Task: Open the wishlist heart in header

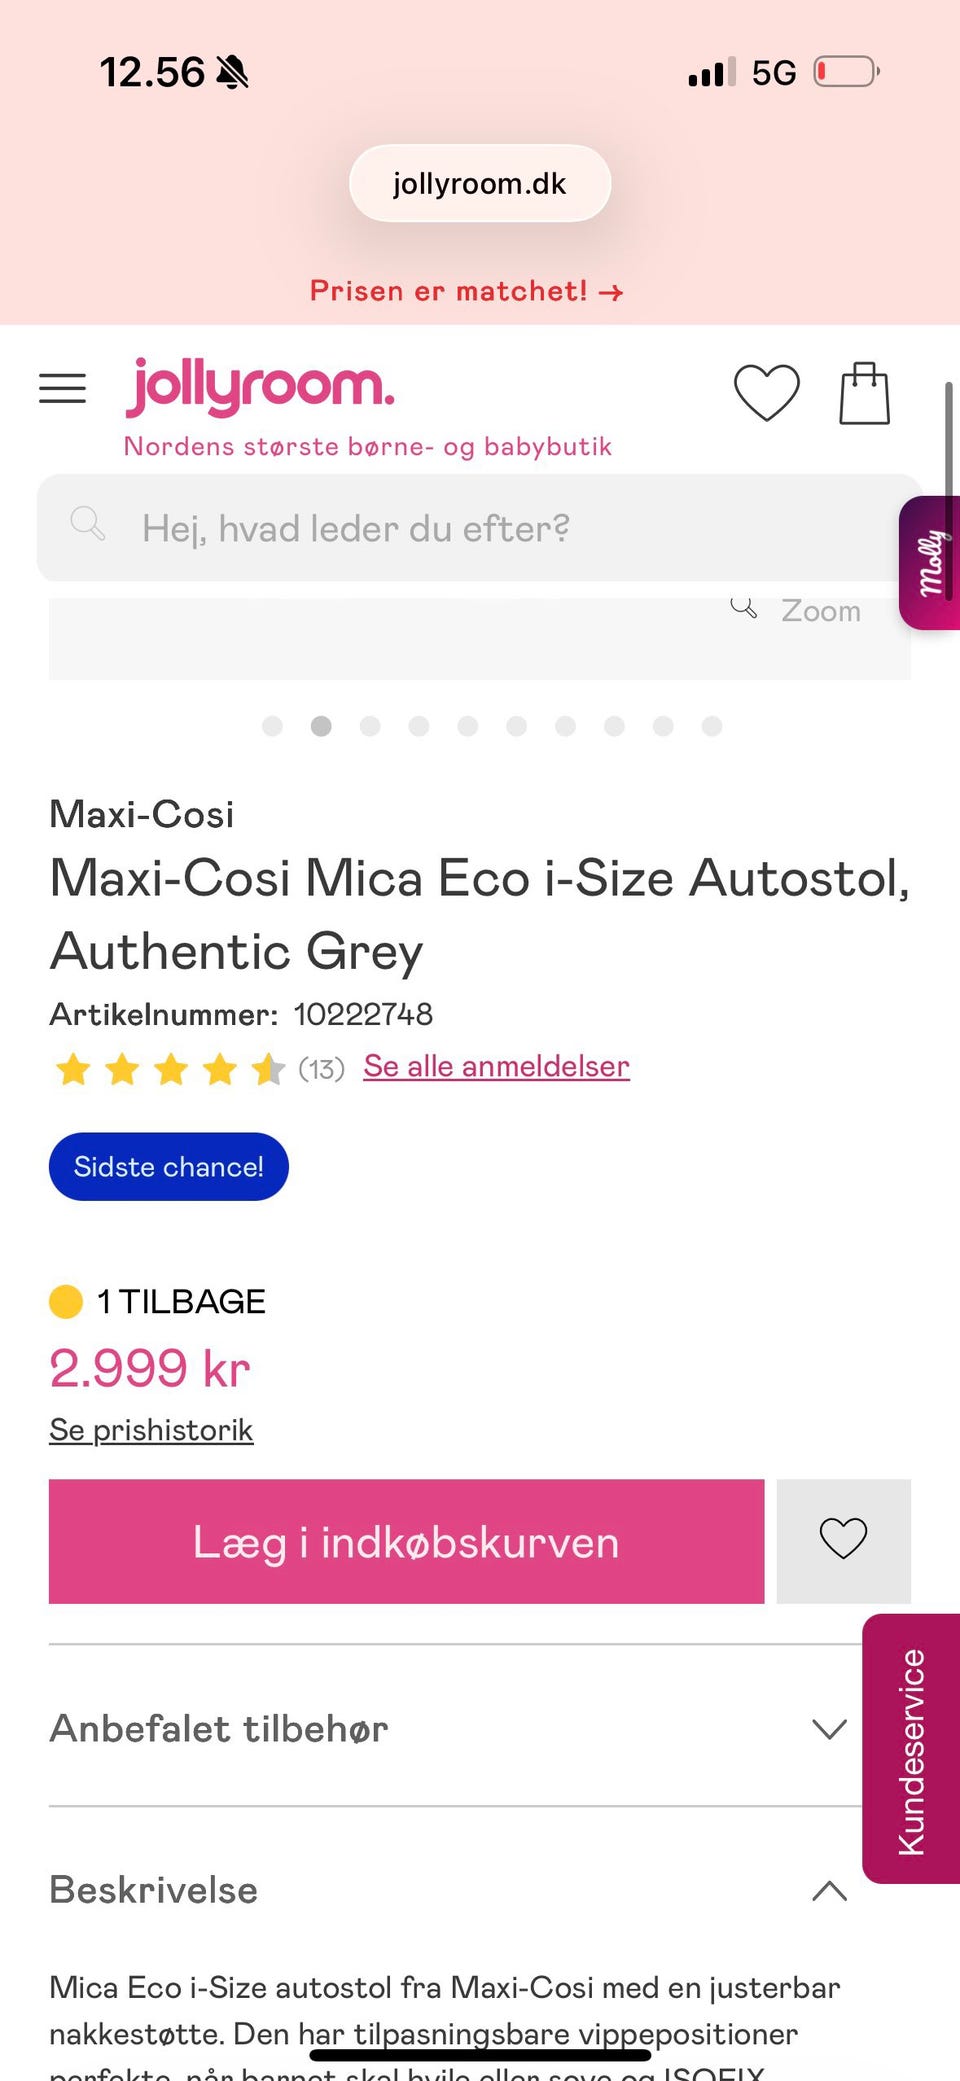Action: pyautogui.click(x=766, y=392)
